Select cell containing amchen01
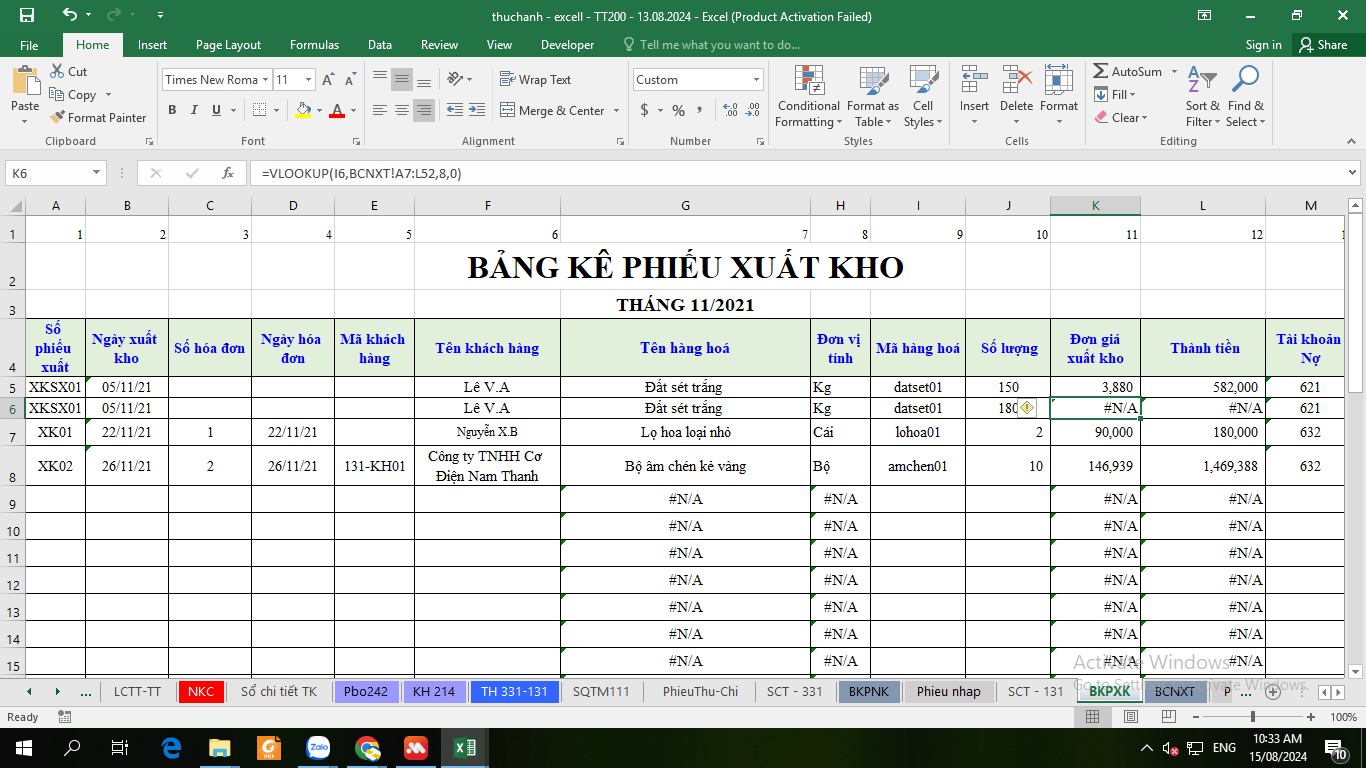This screenshot has width=1366, height=768. (918, 466)
